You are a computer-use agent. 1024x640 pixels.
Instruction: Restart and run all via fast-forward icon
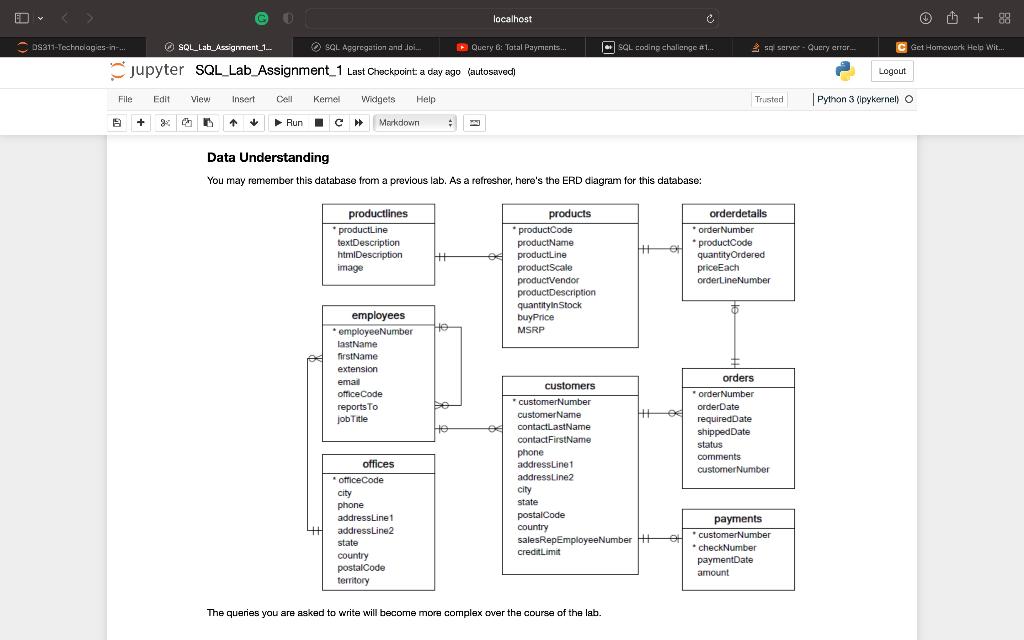coord(356,122)
